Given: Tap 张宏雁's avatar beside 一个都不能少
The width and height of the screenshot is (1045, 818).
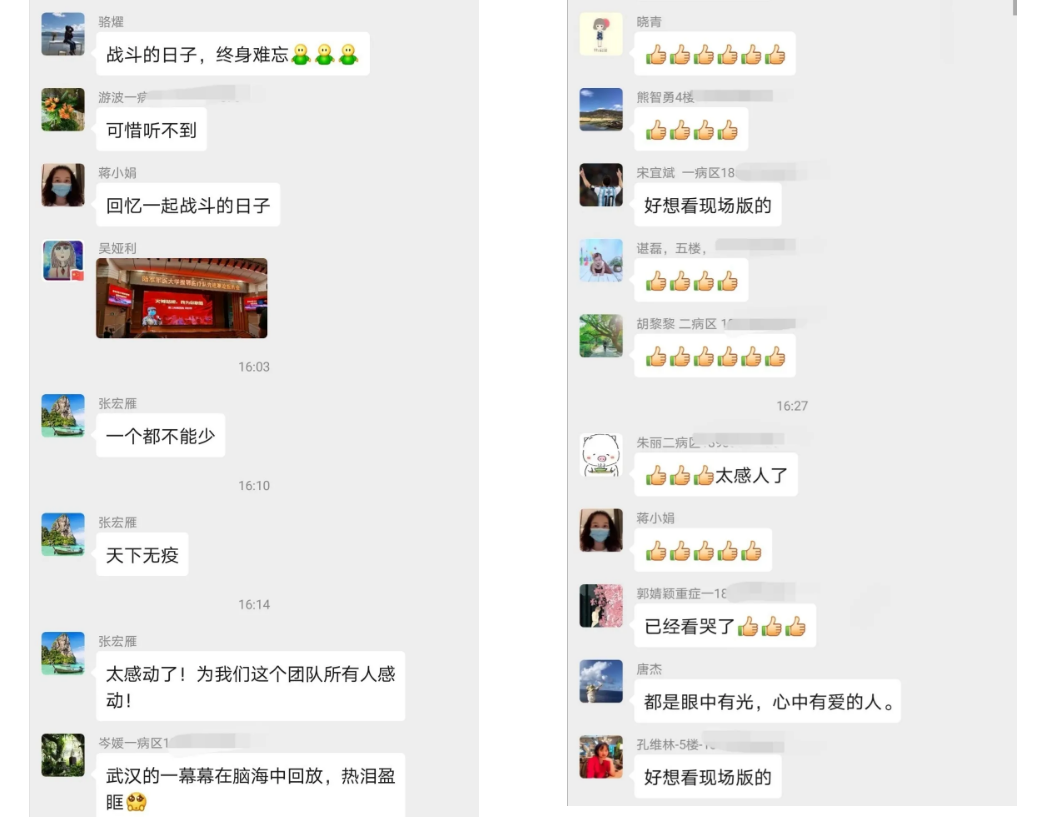Looking at the screenshot, I should tap(63, 415).
